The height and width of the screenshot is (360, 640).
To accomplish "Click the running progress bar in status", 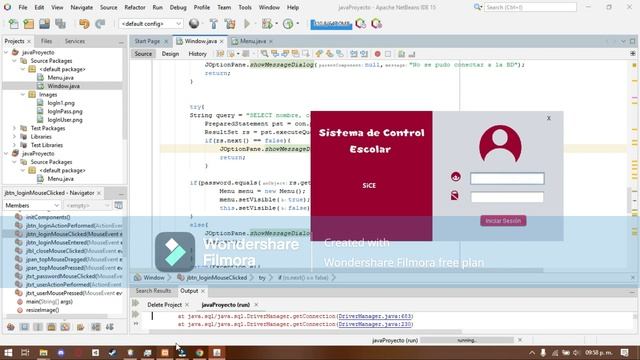I will (x=467, y=340).
